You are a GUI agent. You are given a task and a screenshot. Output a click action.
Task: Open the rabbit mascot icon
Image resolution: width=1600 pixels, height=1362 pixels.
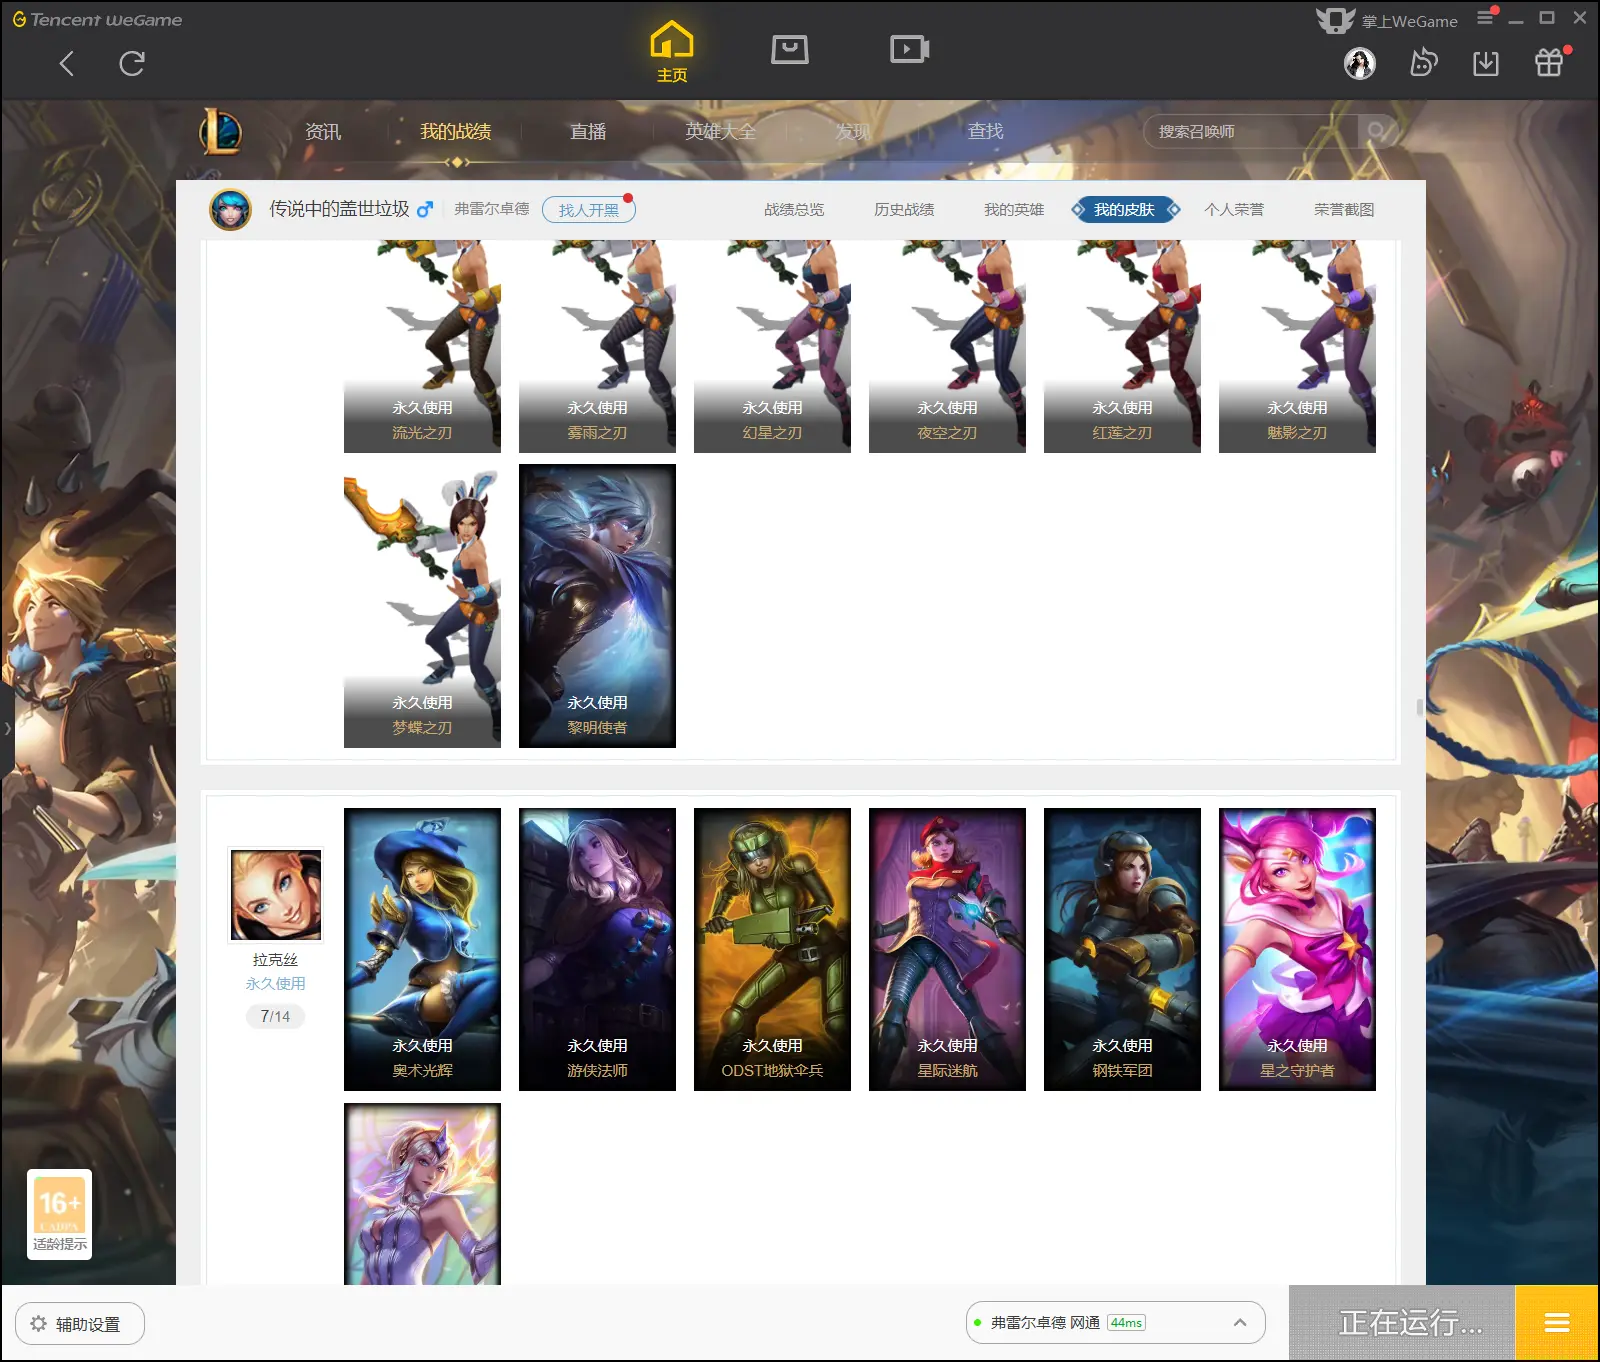(x=1423, y=64)
